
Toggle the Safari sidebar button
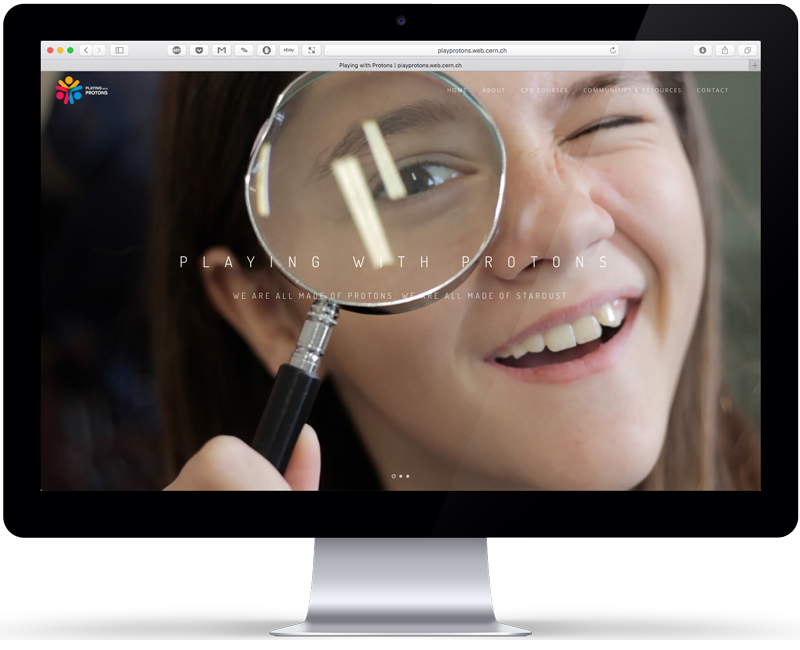click(119, 50)
